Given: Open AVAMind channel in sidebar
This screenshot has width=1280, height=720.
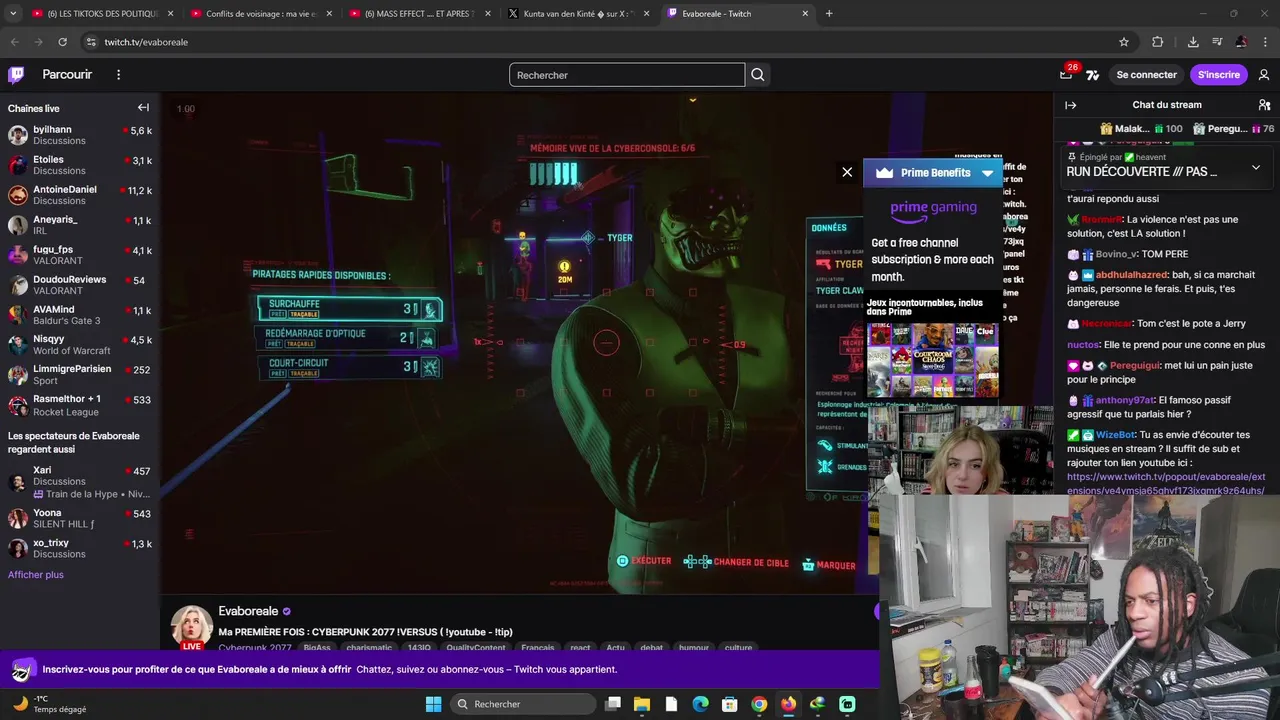Looking at the screenshot, I should point(80,315).
